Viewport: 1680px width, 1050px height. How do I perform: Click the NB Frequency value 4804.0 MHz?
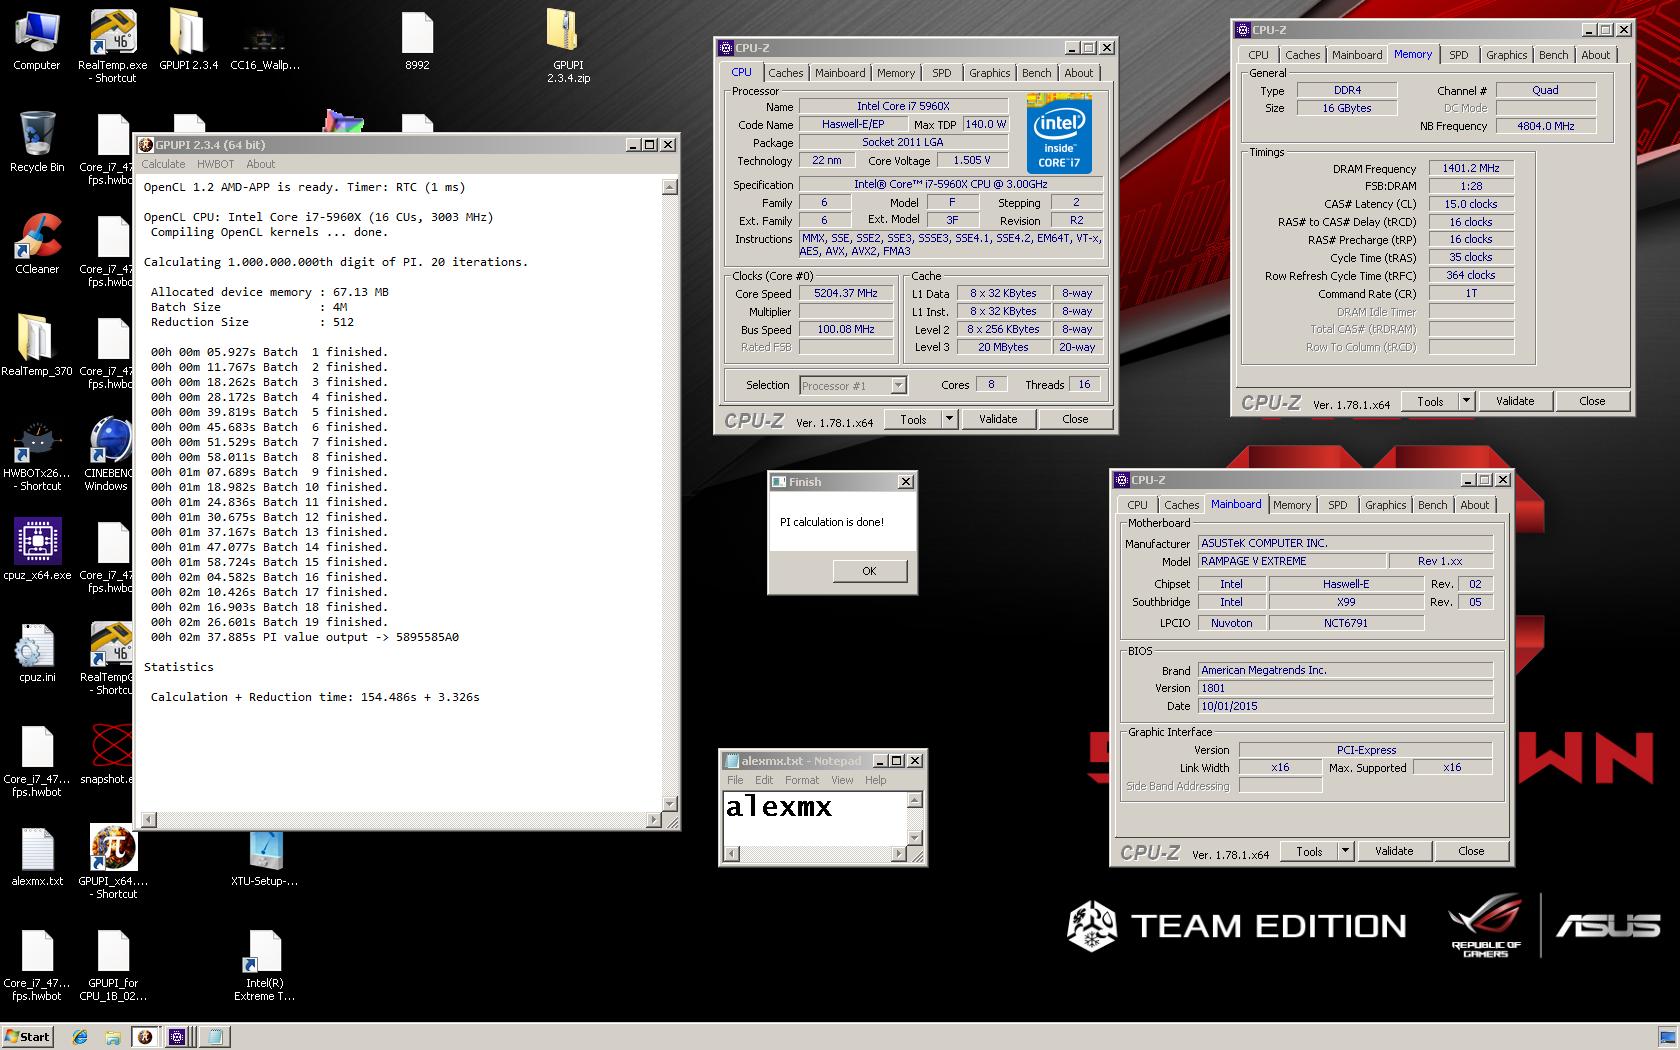click(x=1545, y=126)
